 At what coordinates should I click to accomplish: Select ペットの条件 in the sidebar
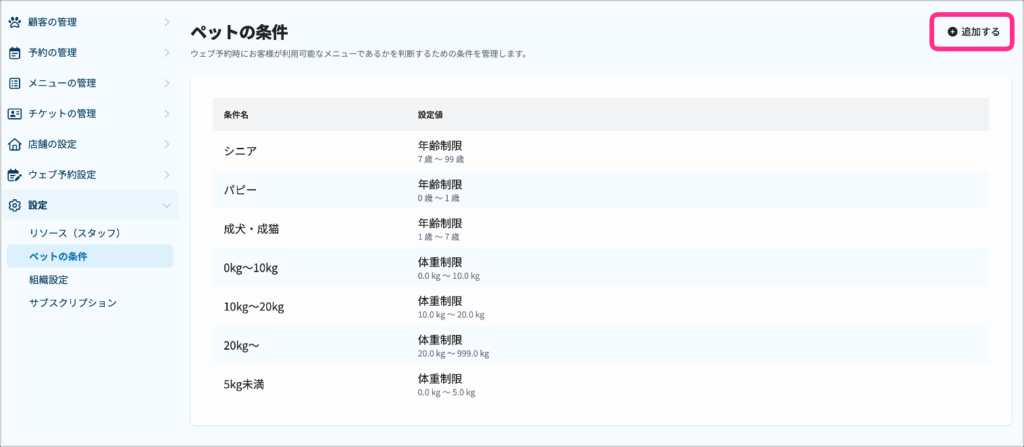click(90, 256)
